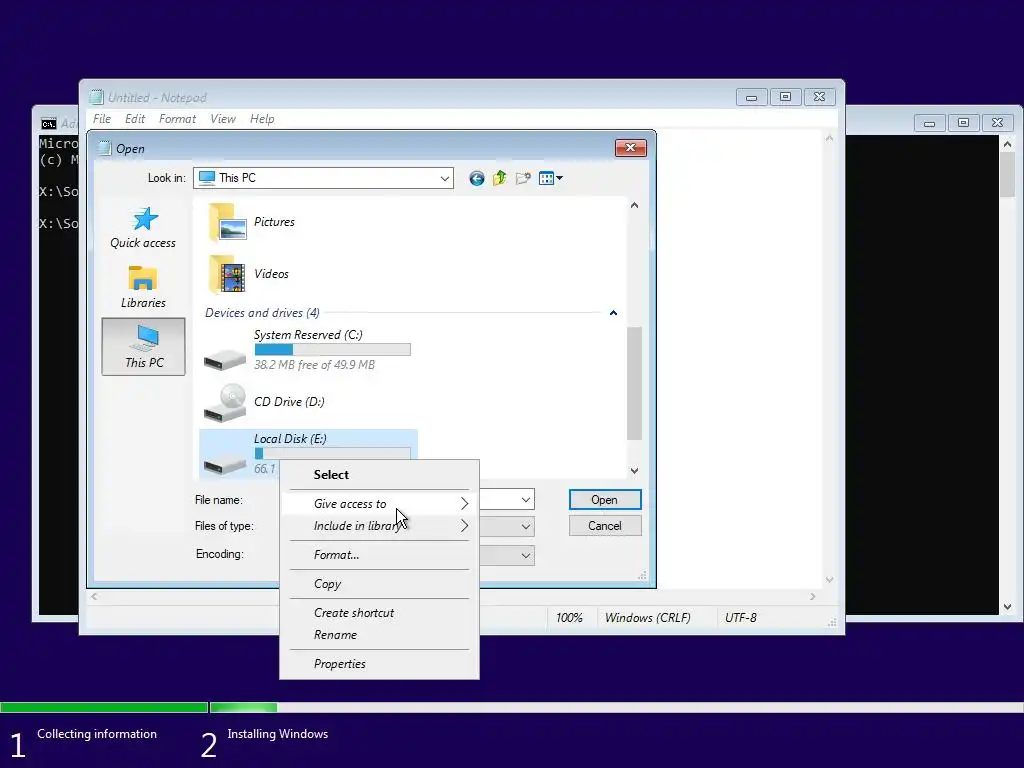1024x768 pixels.
Task: Click Windows (CRLF) in Notepad status bar
Action: coord(647,618)
